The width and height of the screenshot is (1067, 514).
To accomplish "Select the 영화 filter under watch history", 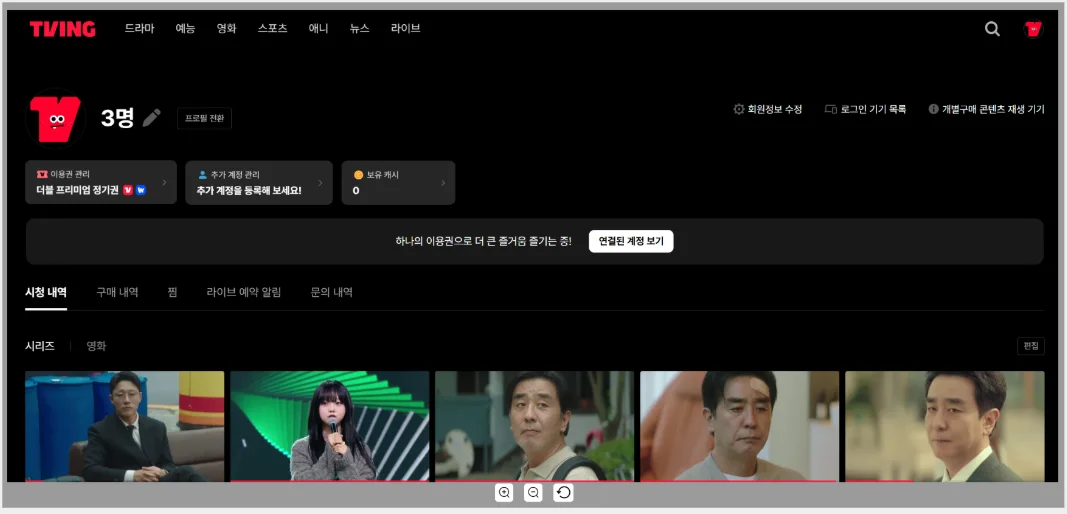I will pos(96,346).
